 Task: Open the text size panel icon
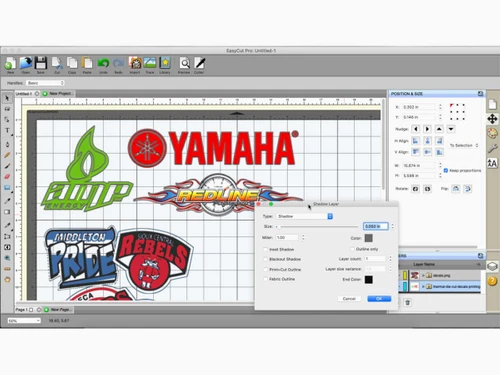pos(492,163)
